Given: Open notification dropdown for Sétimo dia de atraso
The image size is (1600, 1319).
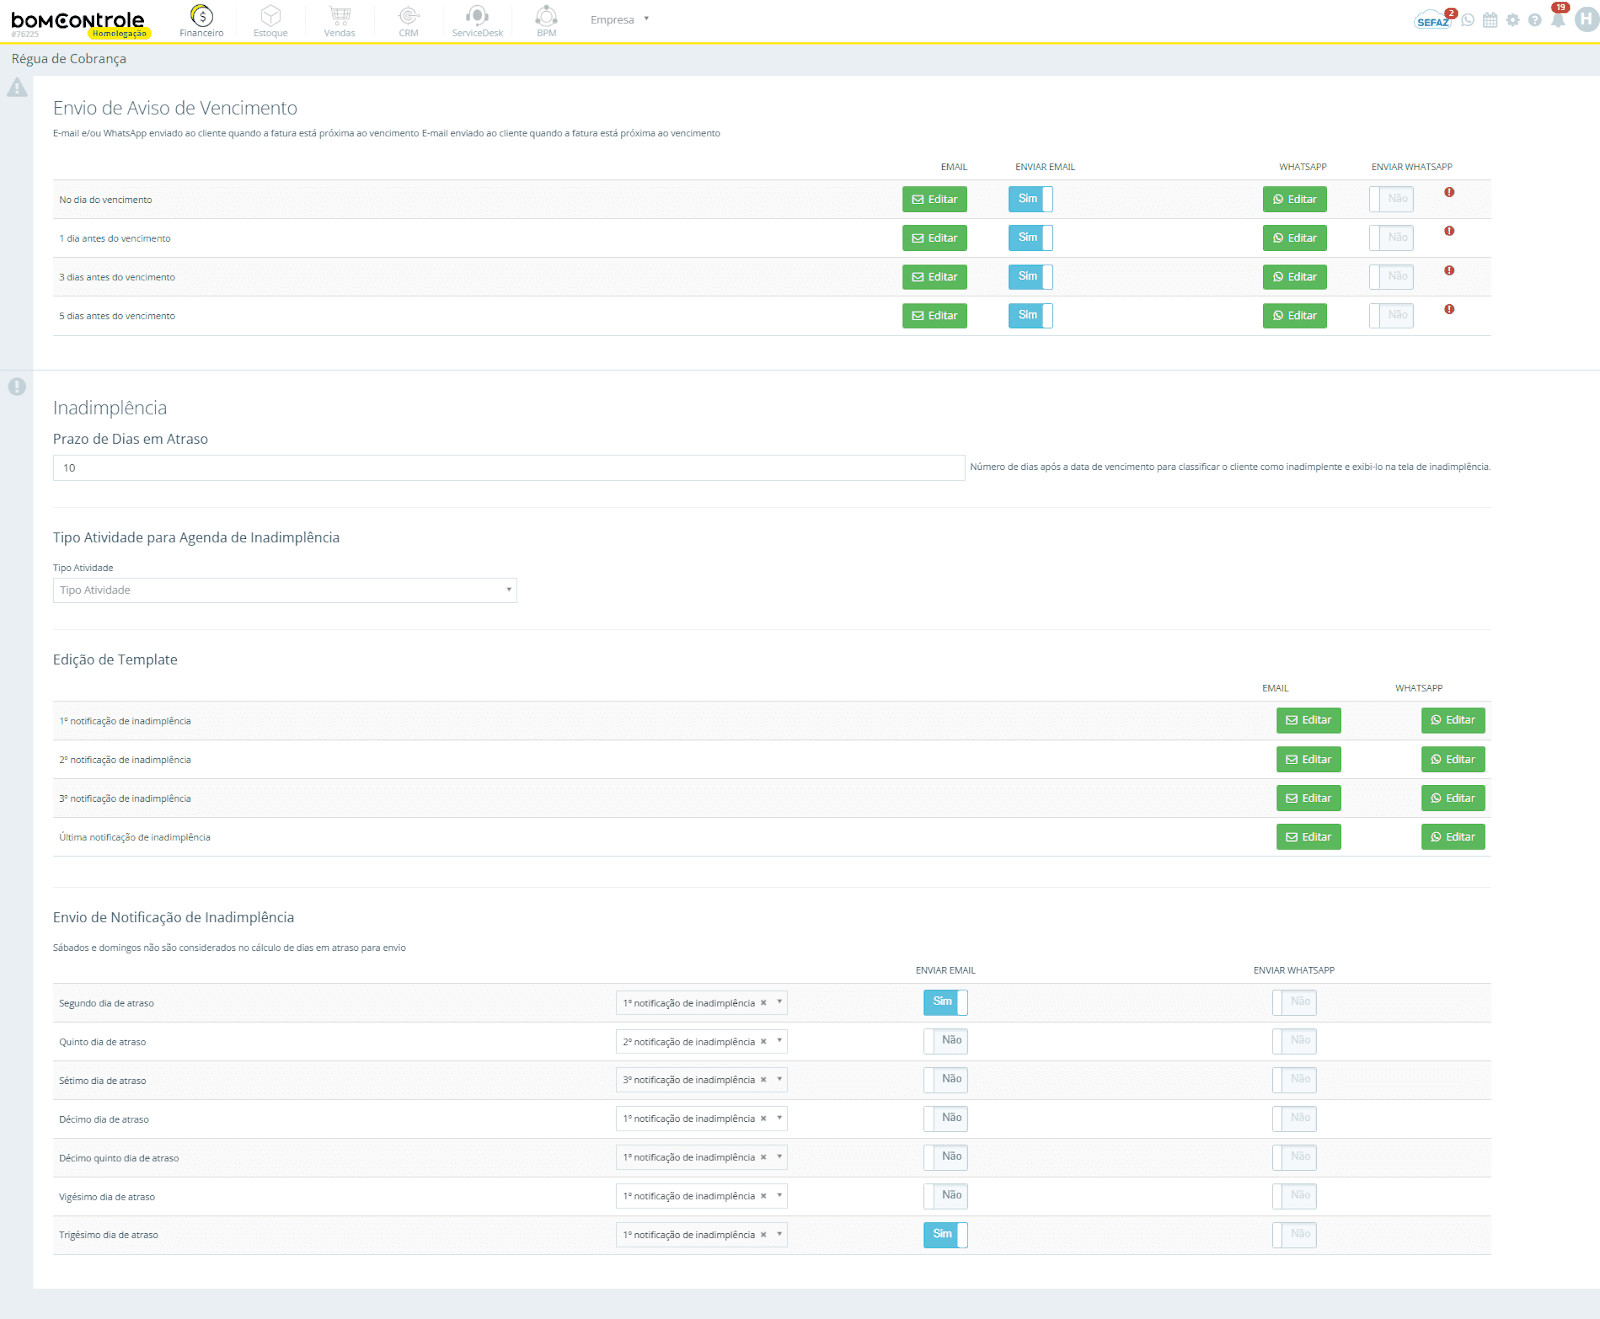Looking at the screenshot, I should coord(702,1079).
